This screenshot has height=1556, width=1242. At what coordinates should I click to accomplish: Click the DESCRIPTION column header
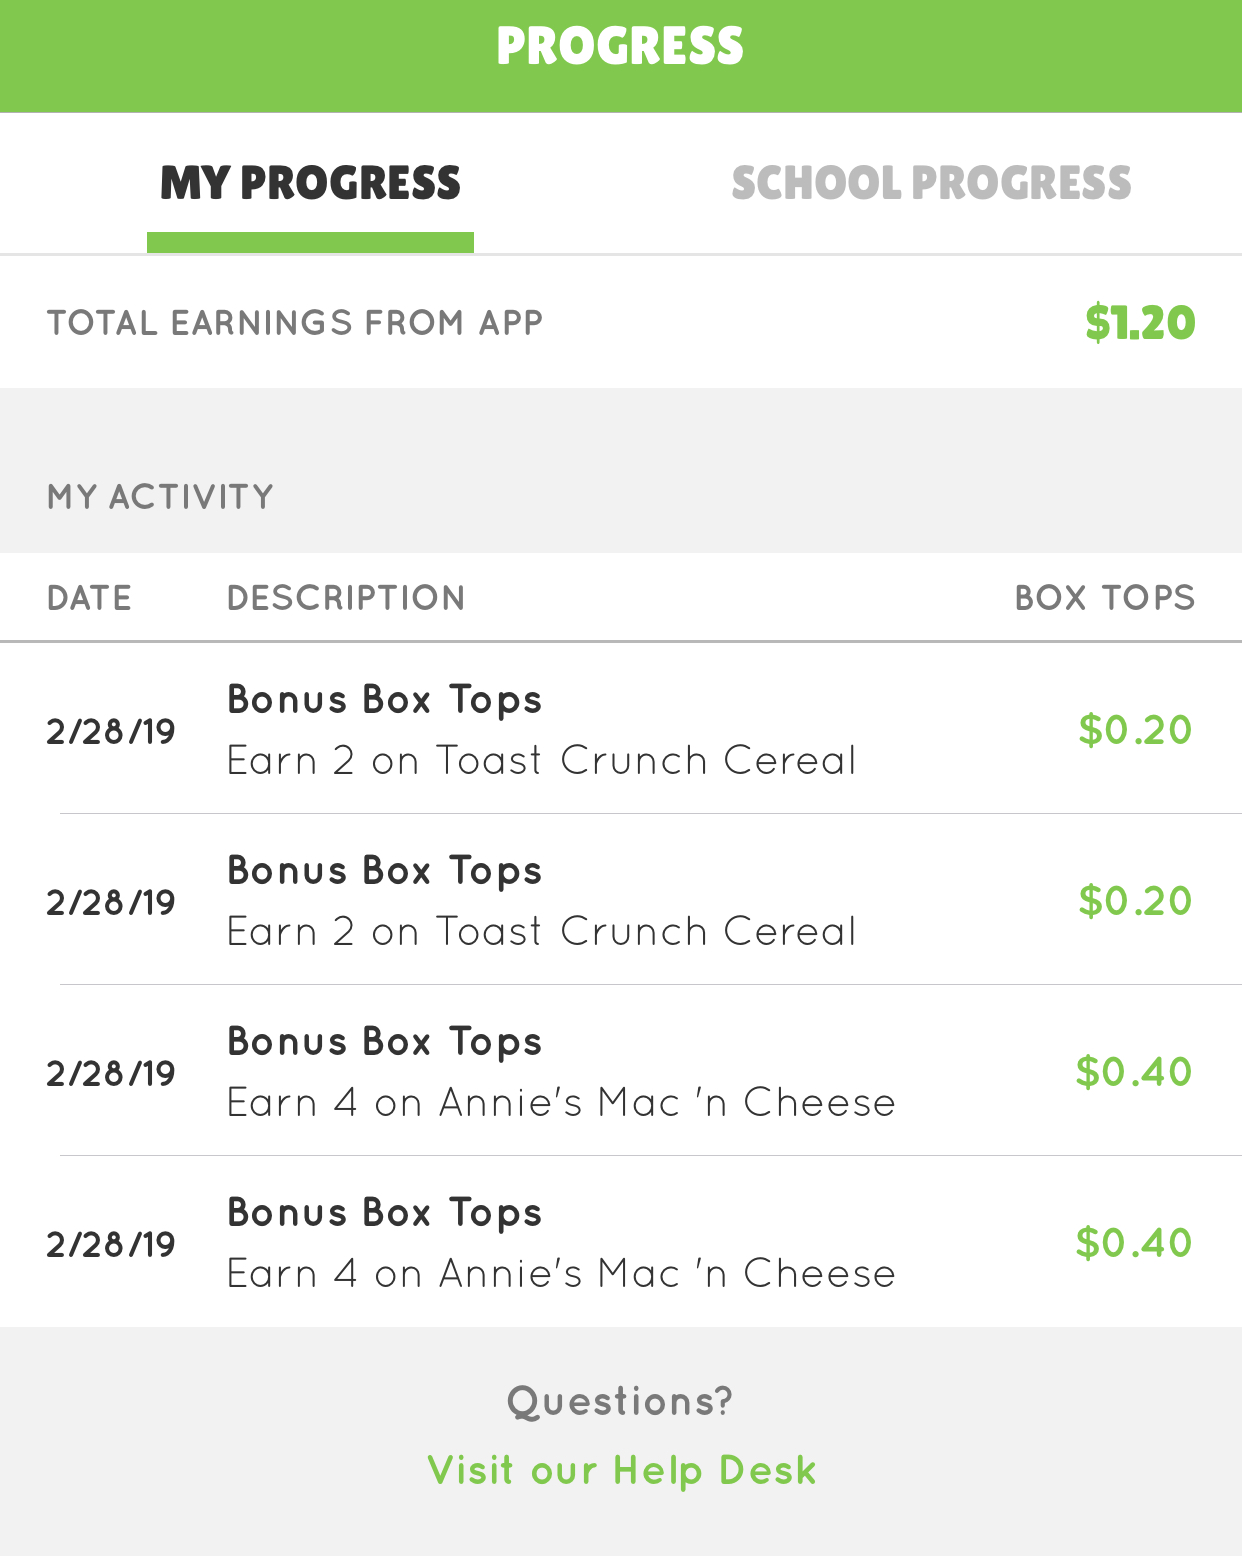coord(346,598)
